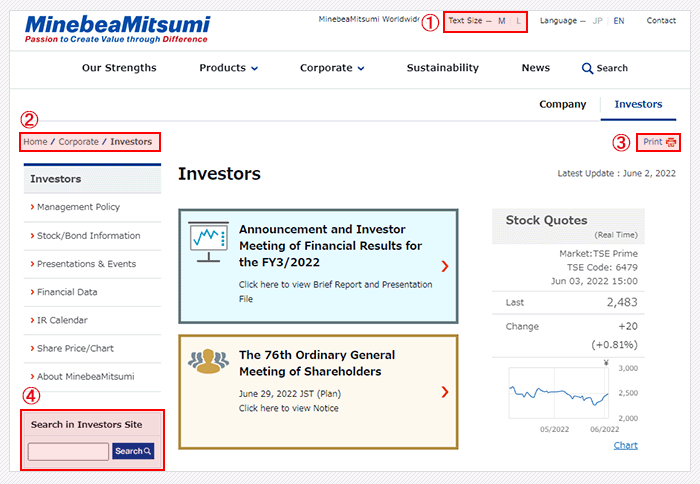Click the presentation chart icon in Announcement card
Screen dimensions: 700x484
click(208, 242)
